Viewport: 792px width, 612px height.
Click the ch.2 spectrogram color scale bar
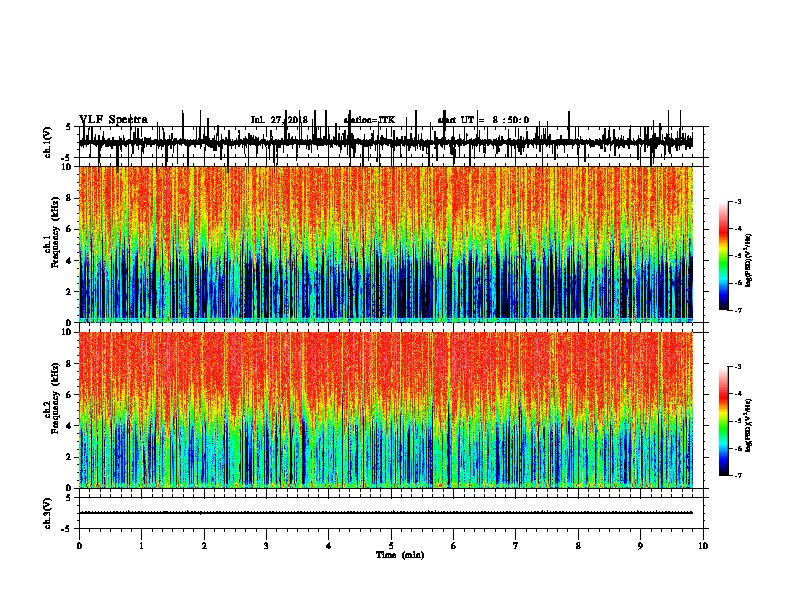tap(723, 421)
